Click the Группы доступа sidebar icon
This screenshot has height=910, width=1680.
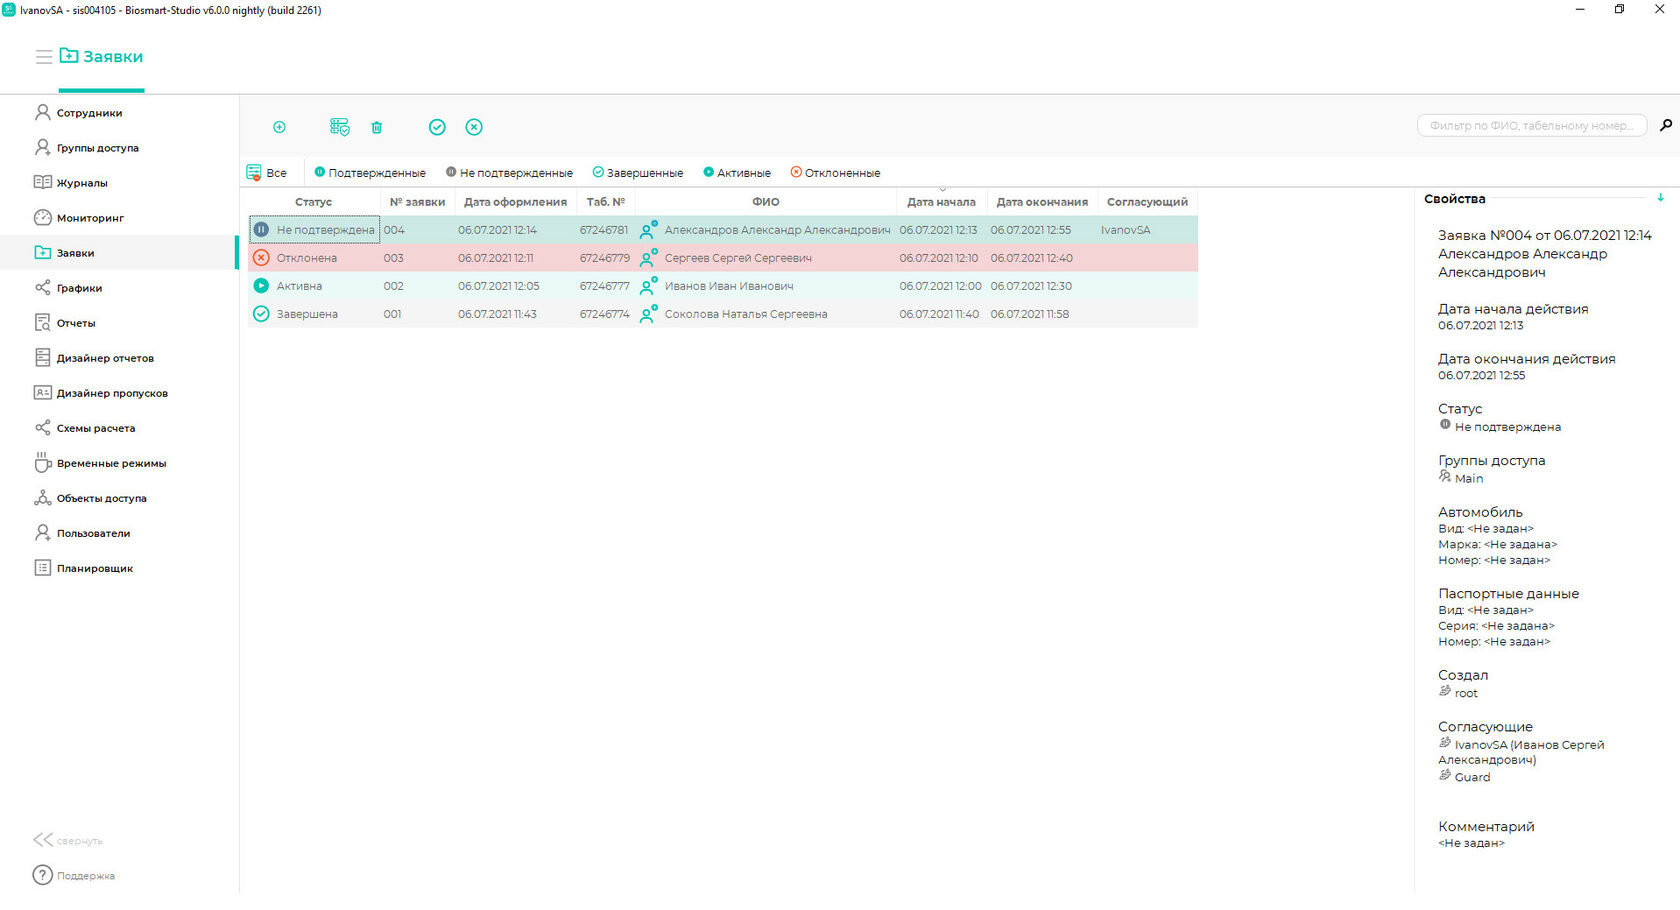pos(43,147)
